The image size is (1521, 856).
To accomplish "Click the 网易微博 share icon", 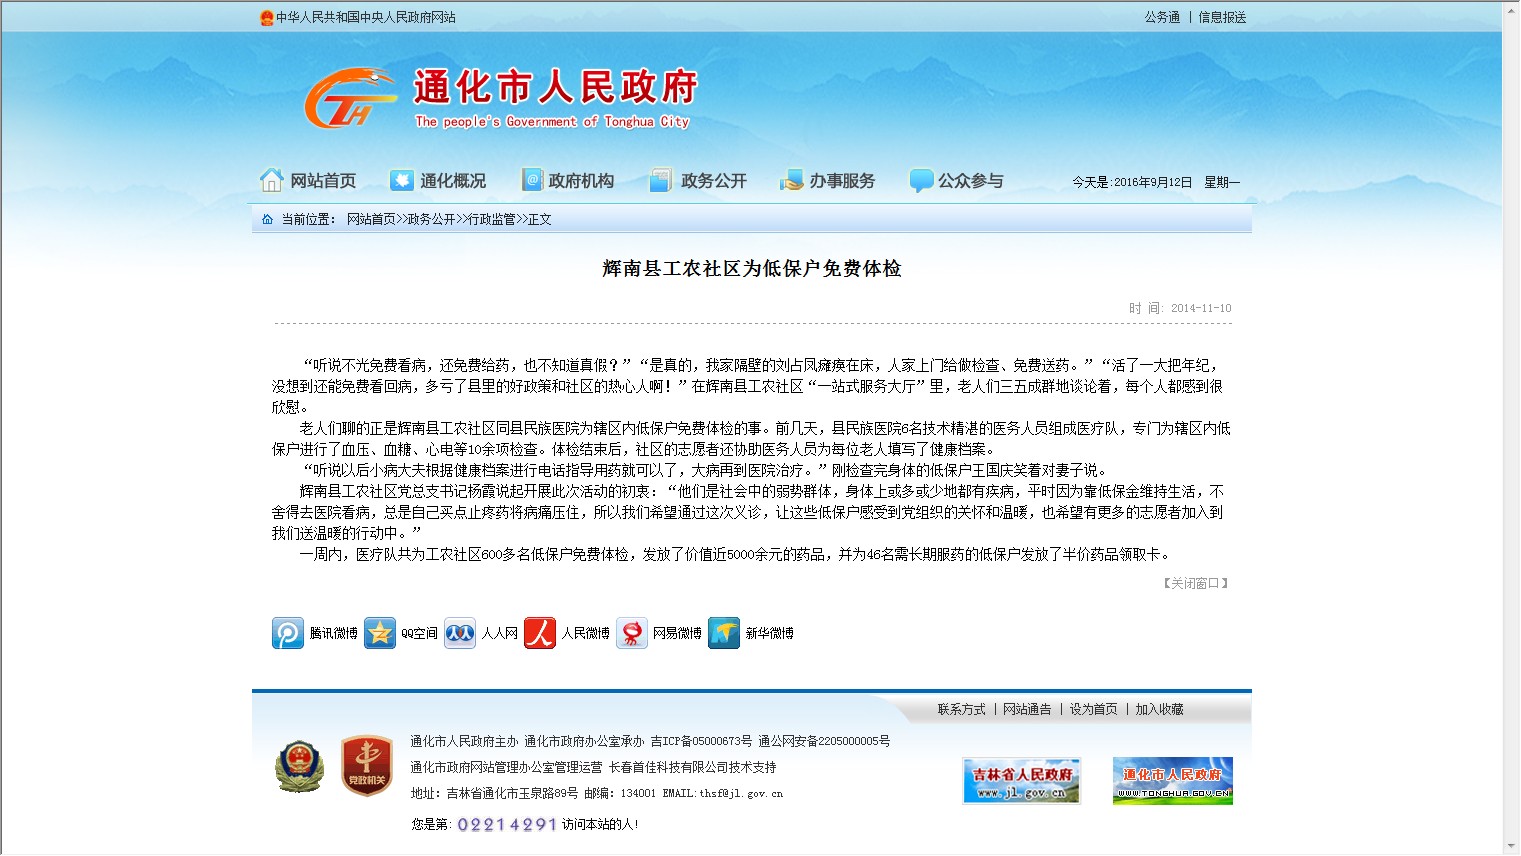I will coord(632,633).
